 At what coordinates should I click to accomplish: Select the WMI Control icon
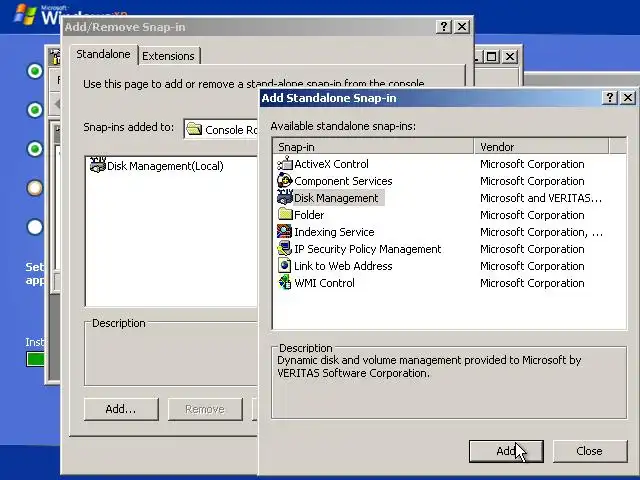coord(285,283)
